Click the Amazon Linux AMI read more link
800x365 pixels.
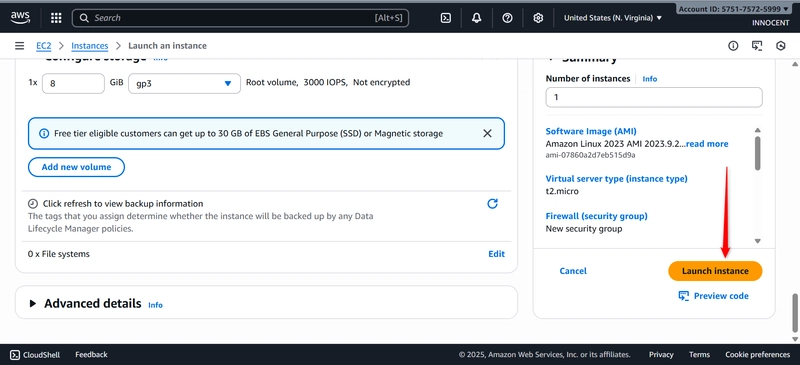tap(707, 144)
